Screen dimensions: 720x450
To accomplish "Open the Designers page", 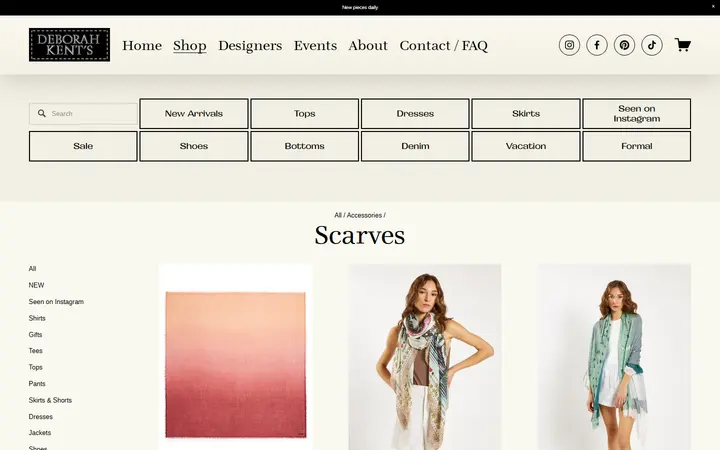I will [x=250, y=45].
